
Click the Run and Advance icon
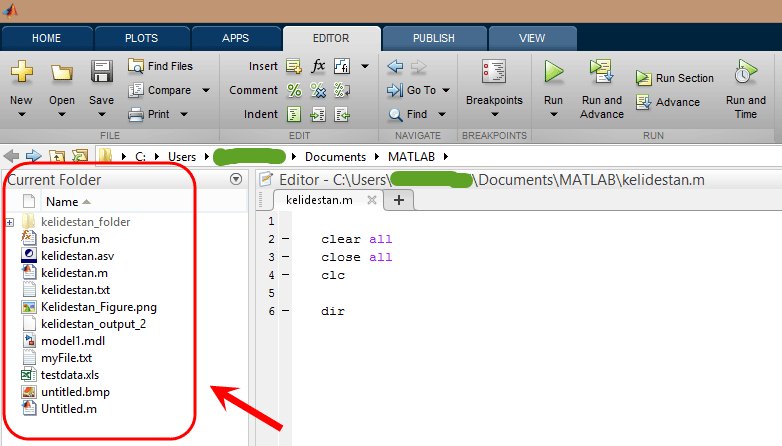point(601,71)
